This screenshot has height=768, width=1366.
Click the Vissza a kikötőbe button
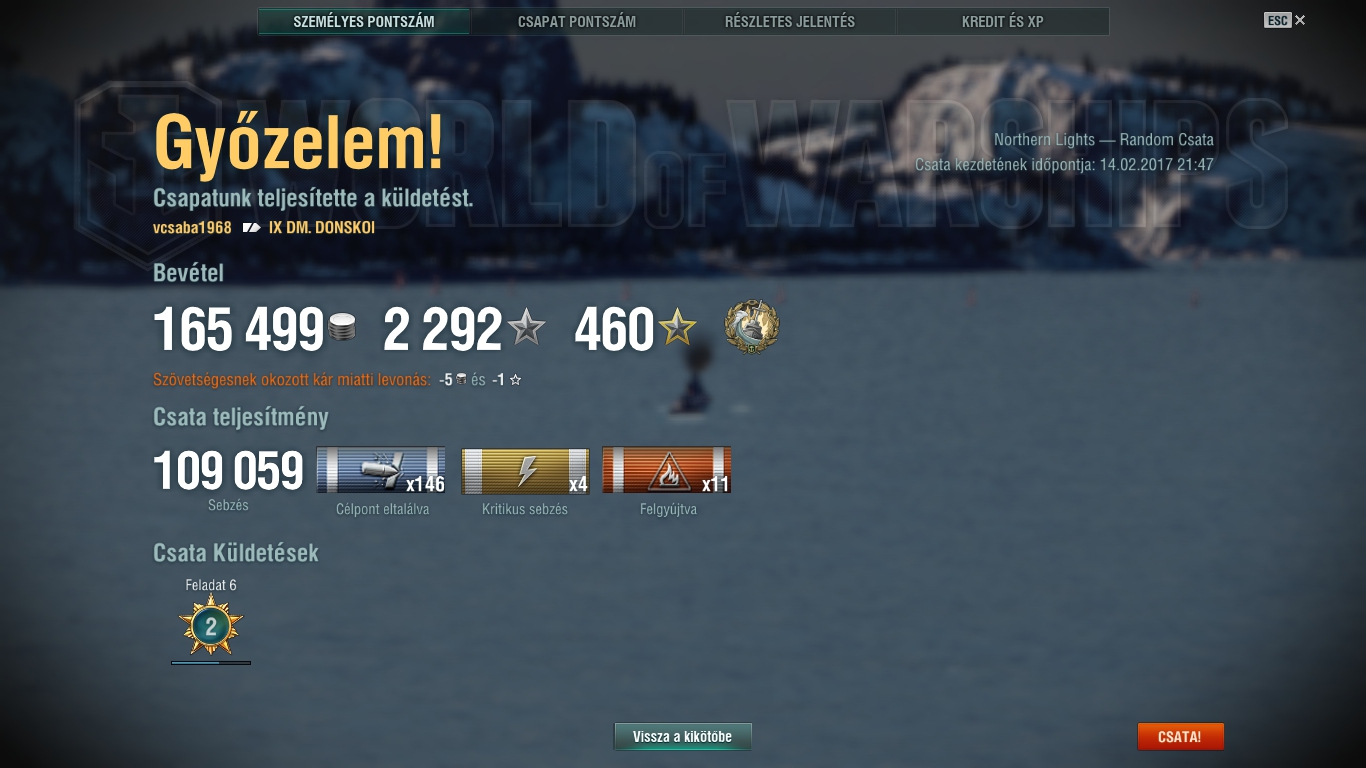click(683, 737)
